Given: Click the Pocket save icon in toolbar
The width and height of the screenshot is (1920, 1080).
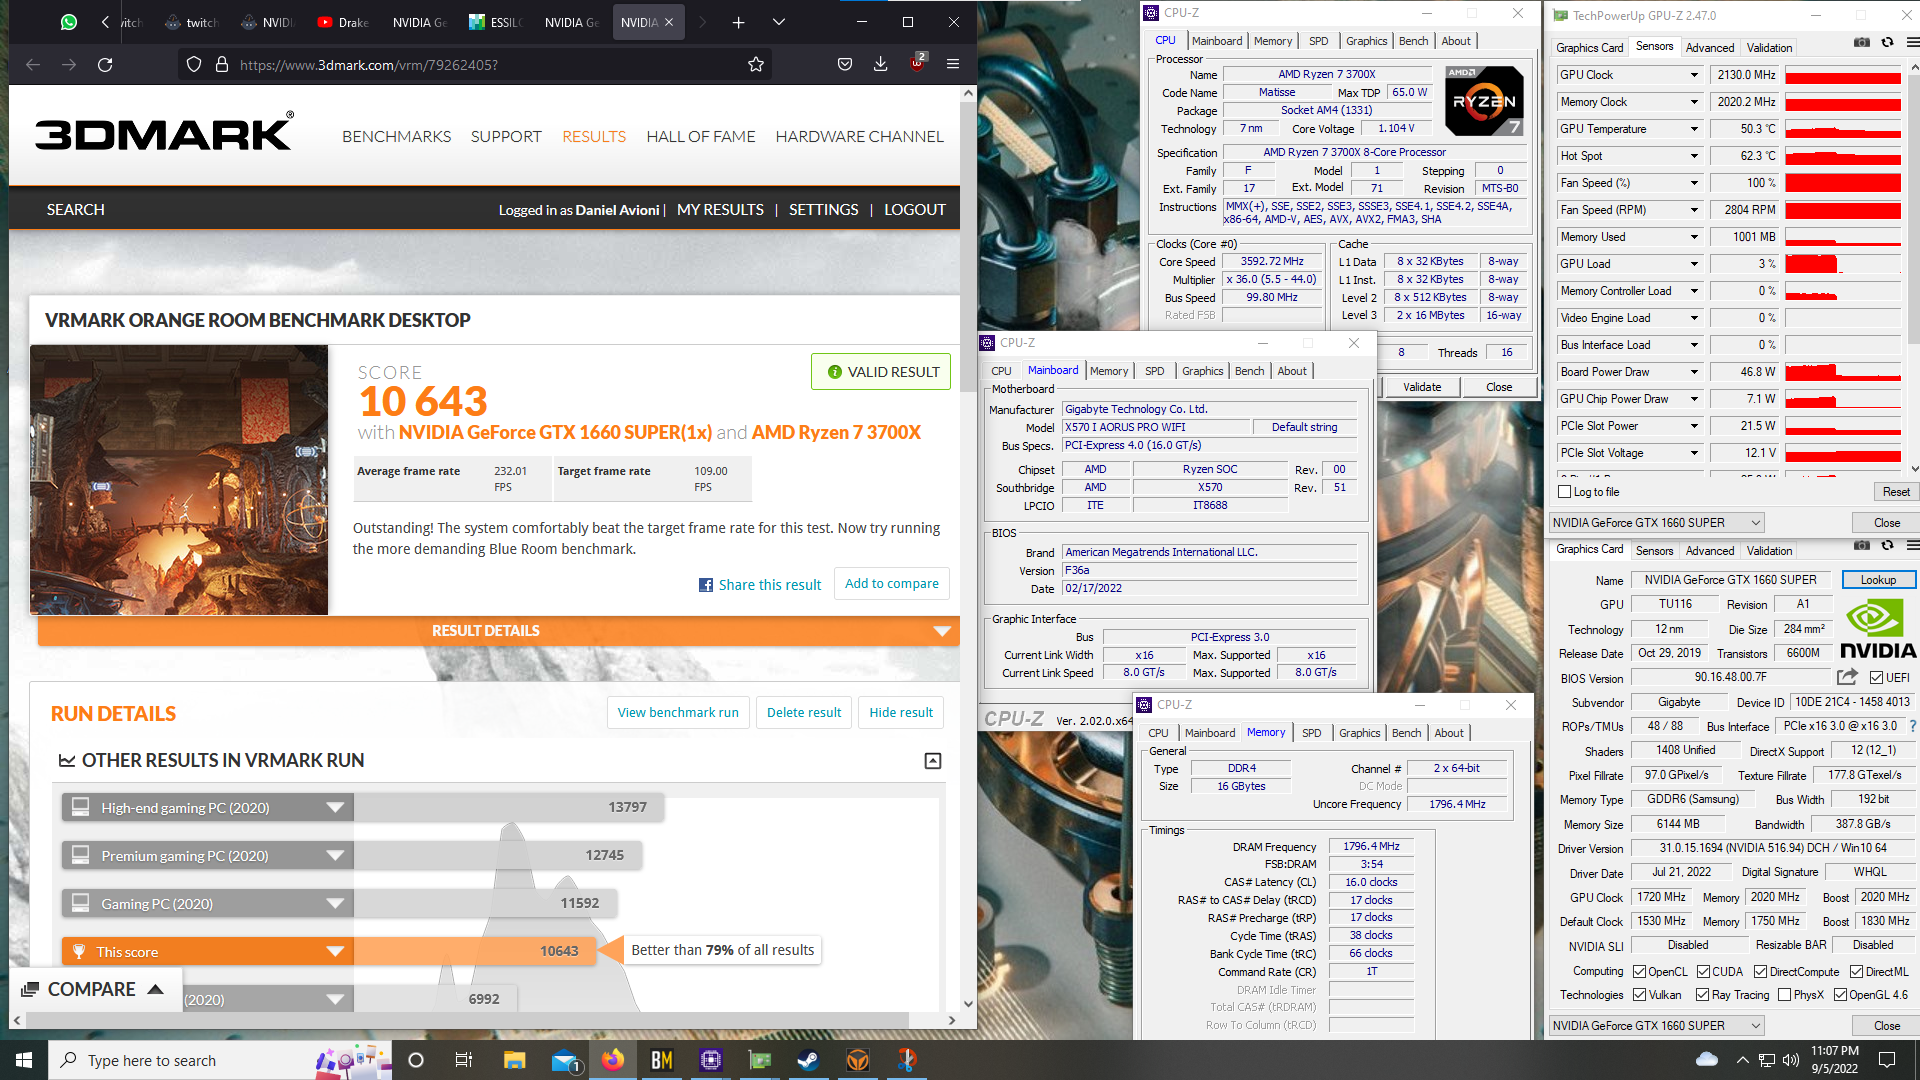Looking at the screenshot, I should (845, 65).
